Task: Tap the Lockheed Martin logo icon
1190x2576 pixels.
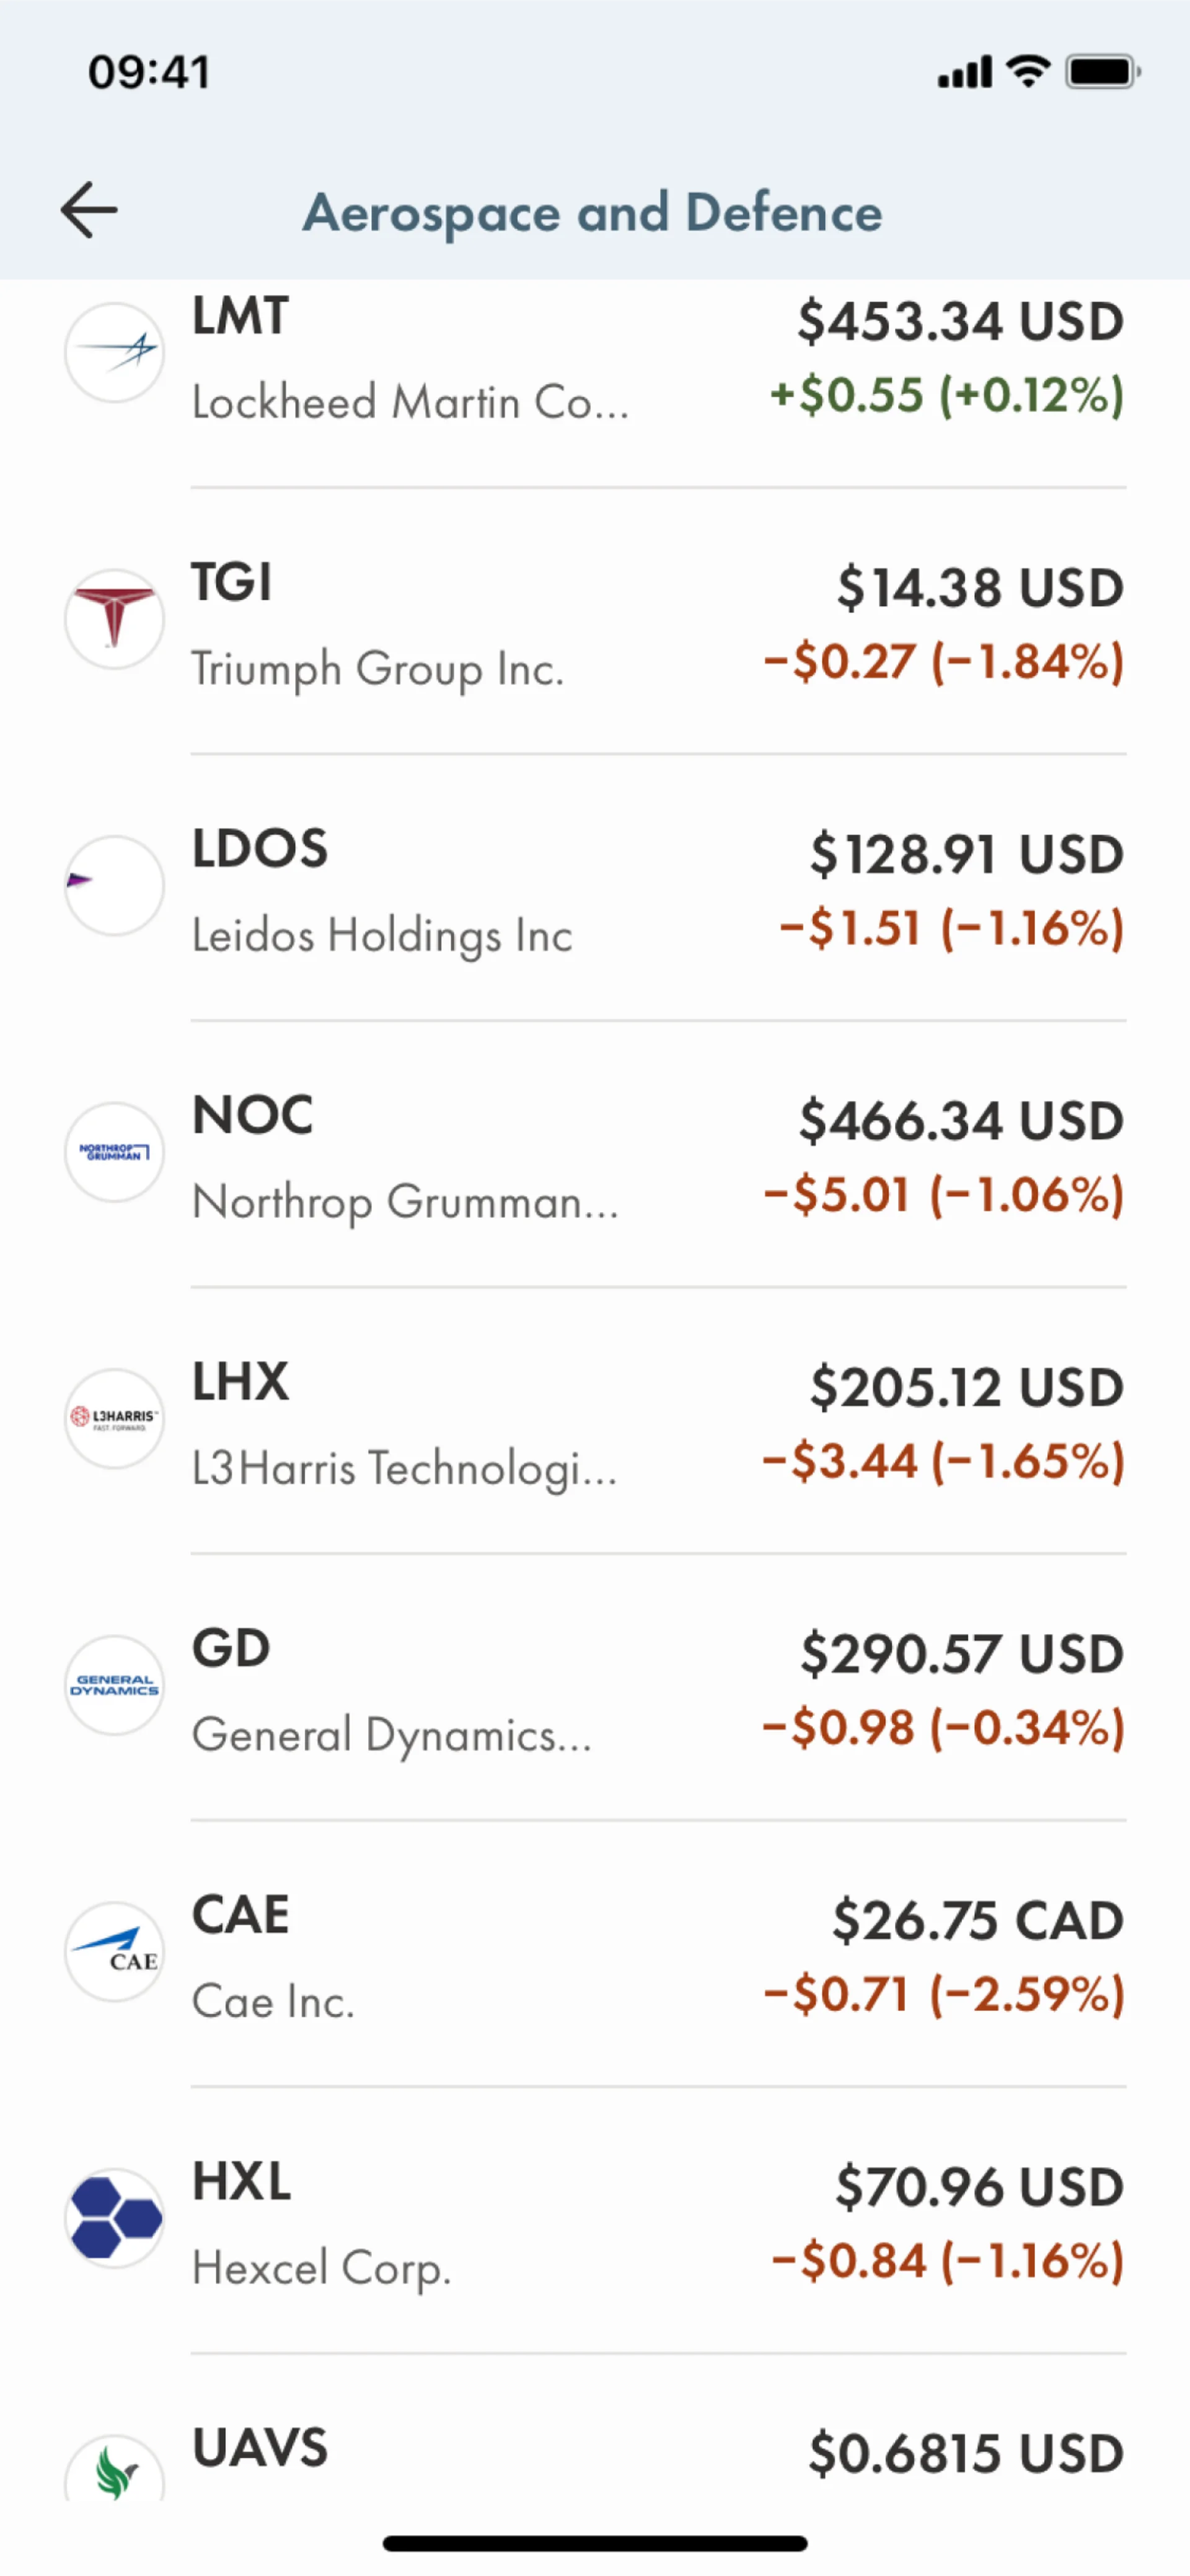Action: [115, 353]
